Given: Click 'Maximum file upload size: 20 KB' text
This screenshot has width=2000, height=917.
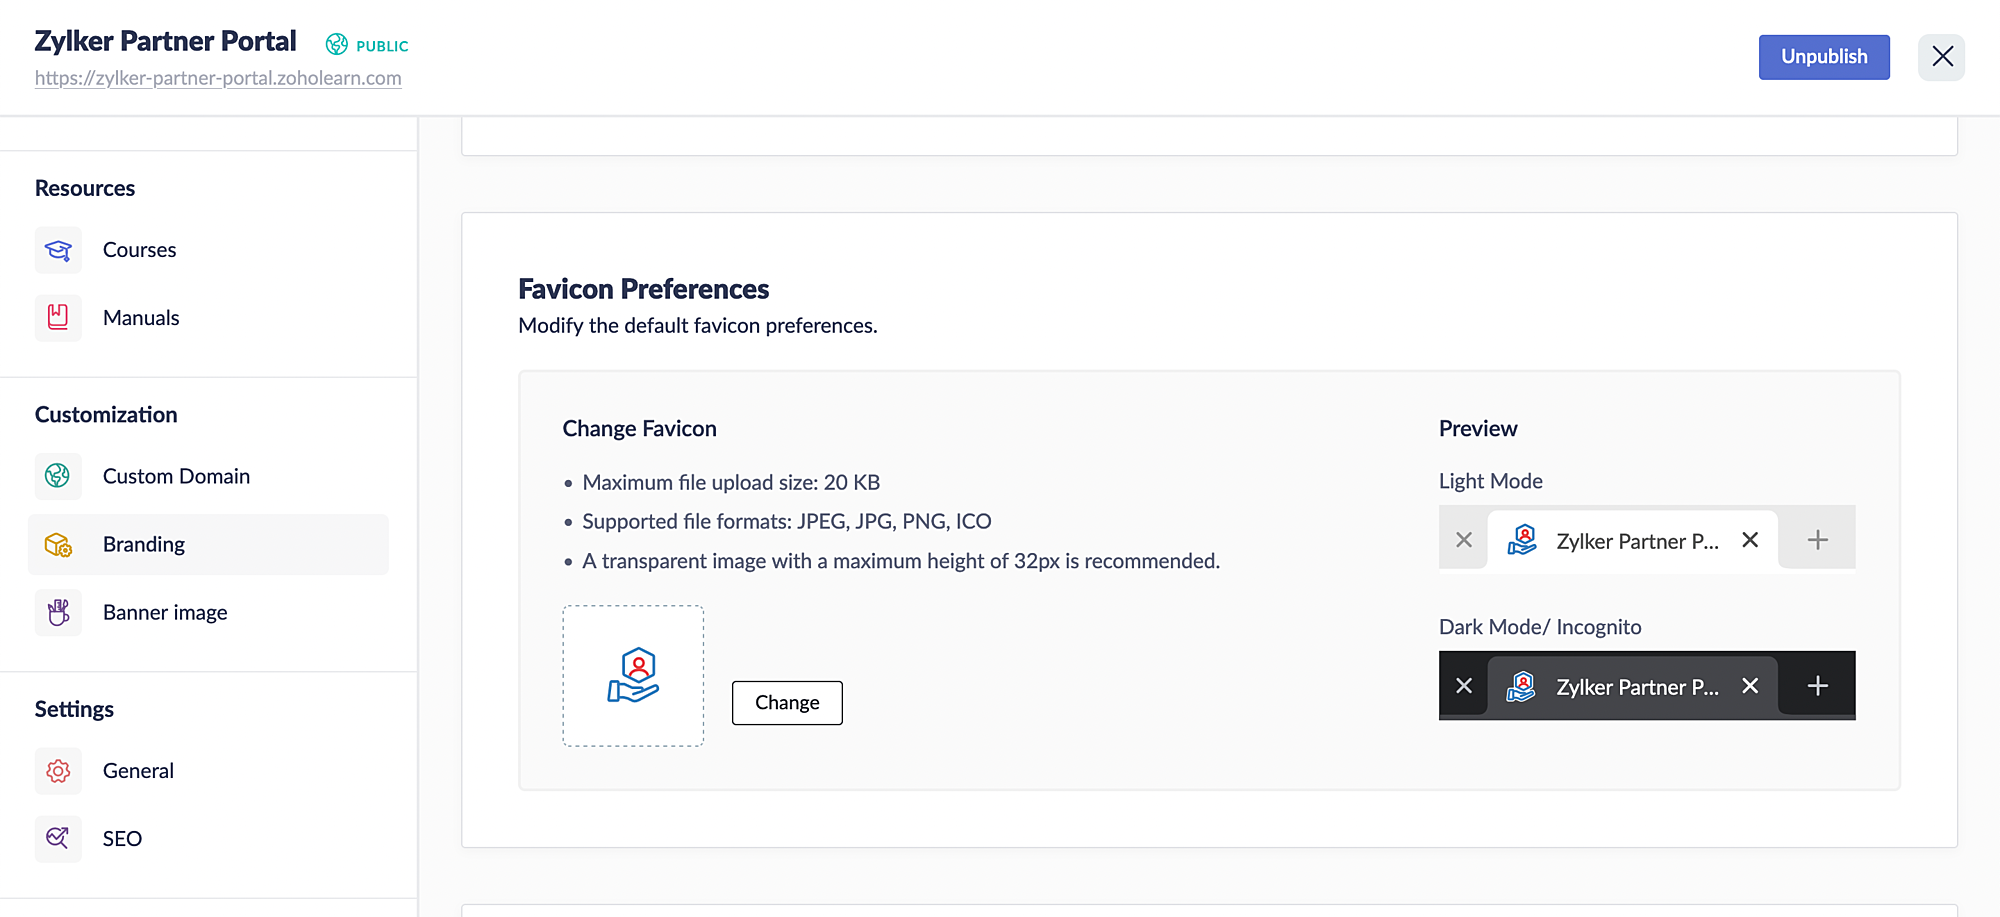Looking at the screenshot, I should pyautogui.click(x=731, y=482).
